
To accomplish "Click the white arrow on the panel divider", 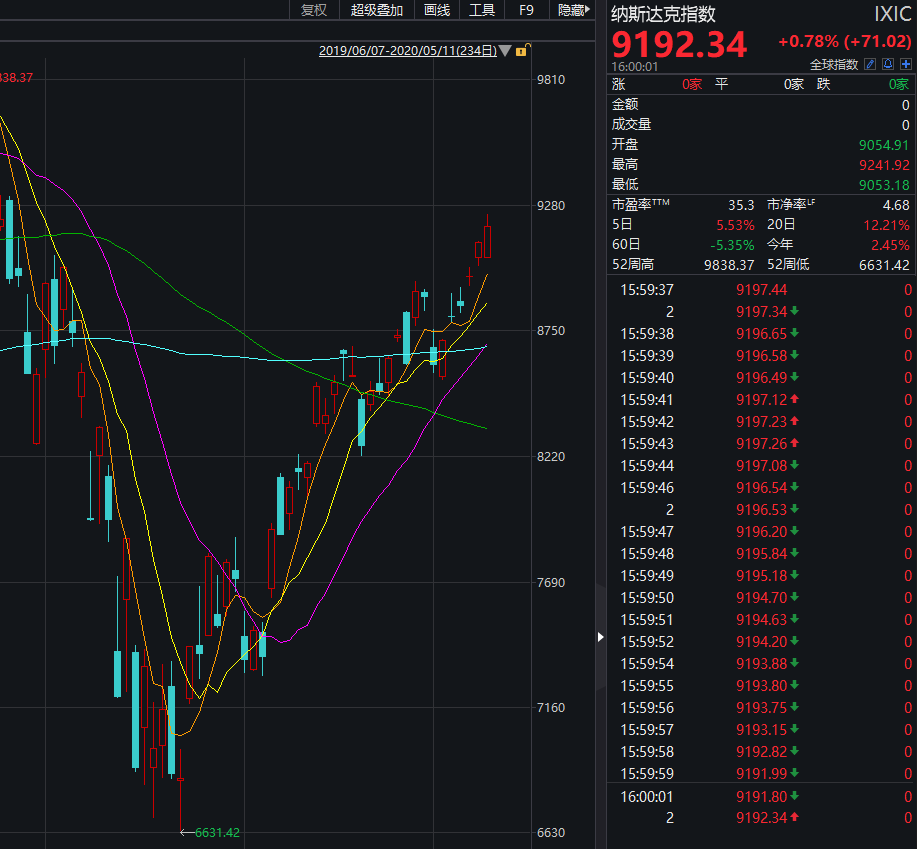I will [601, 637].
